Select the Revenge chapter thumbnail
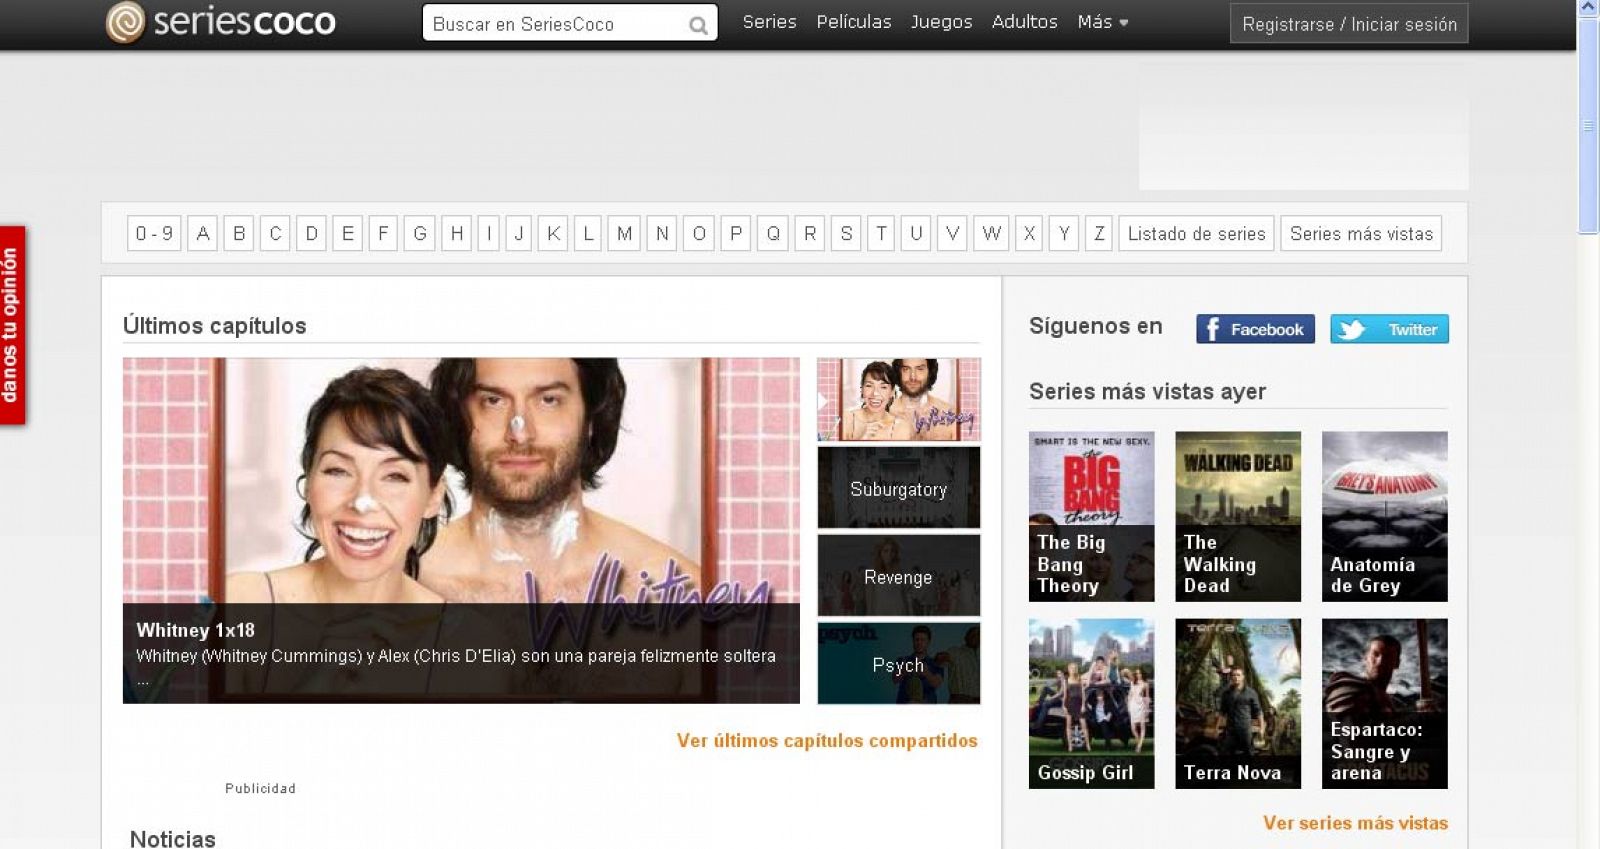The width and height of the screenshot is (1600, 849). [899, 576]
